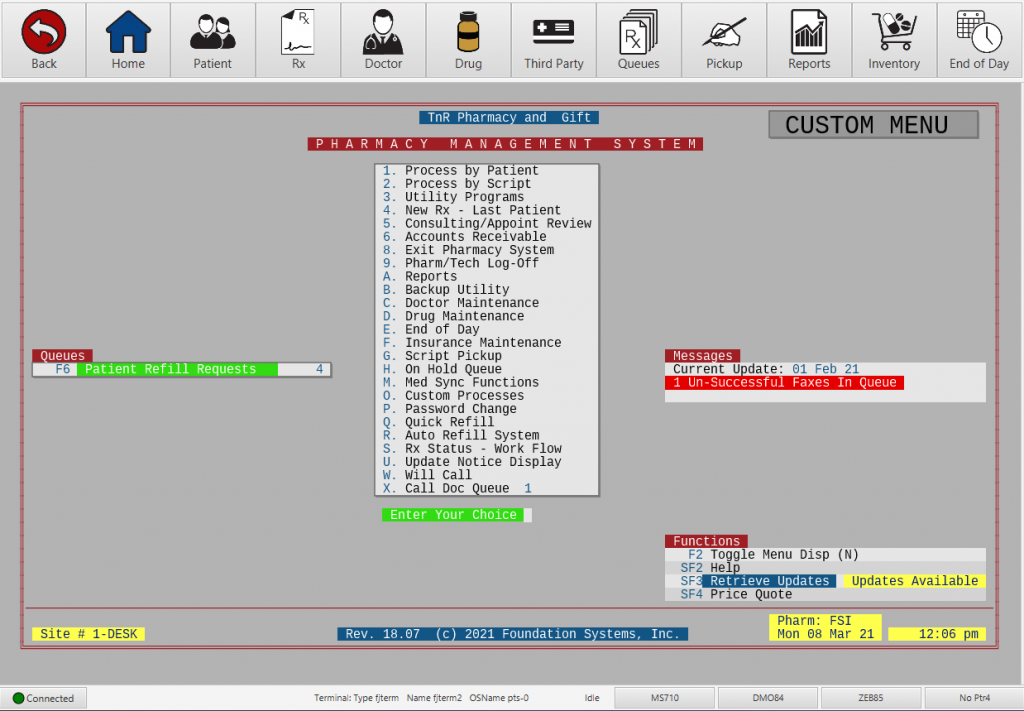This screenshot has width=1024, height=711.
Task: Select the Doctor icon
Action: click(383, 32)
